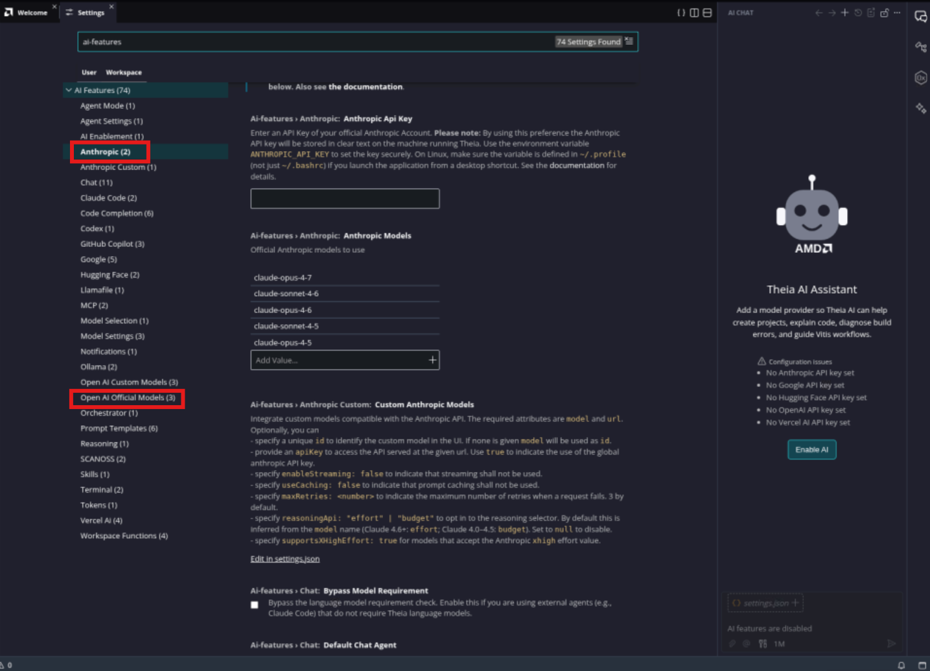This screenshot has height=671, width=930.
Task: Click the split editor columns icon
Action: [694, 12]
